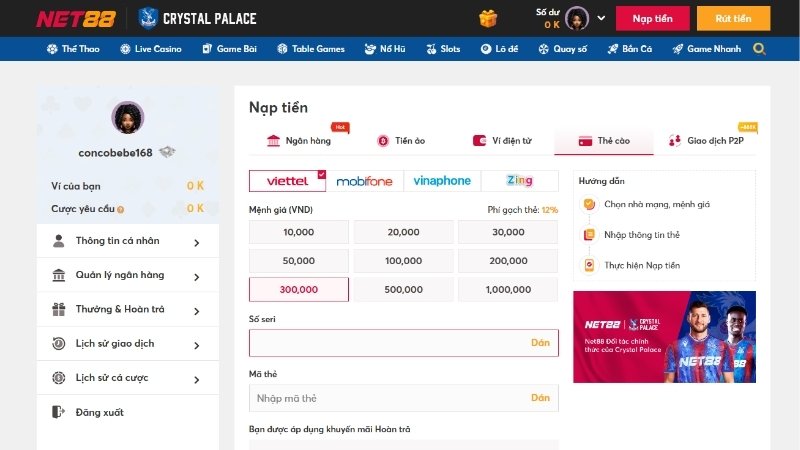Screen dimensions: 800x450
Task: Choose 10,000 denomination
Action: pos(299,232)
